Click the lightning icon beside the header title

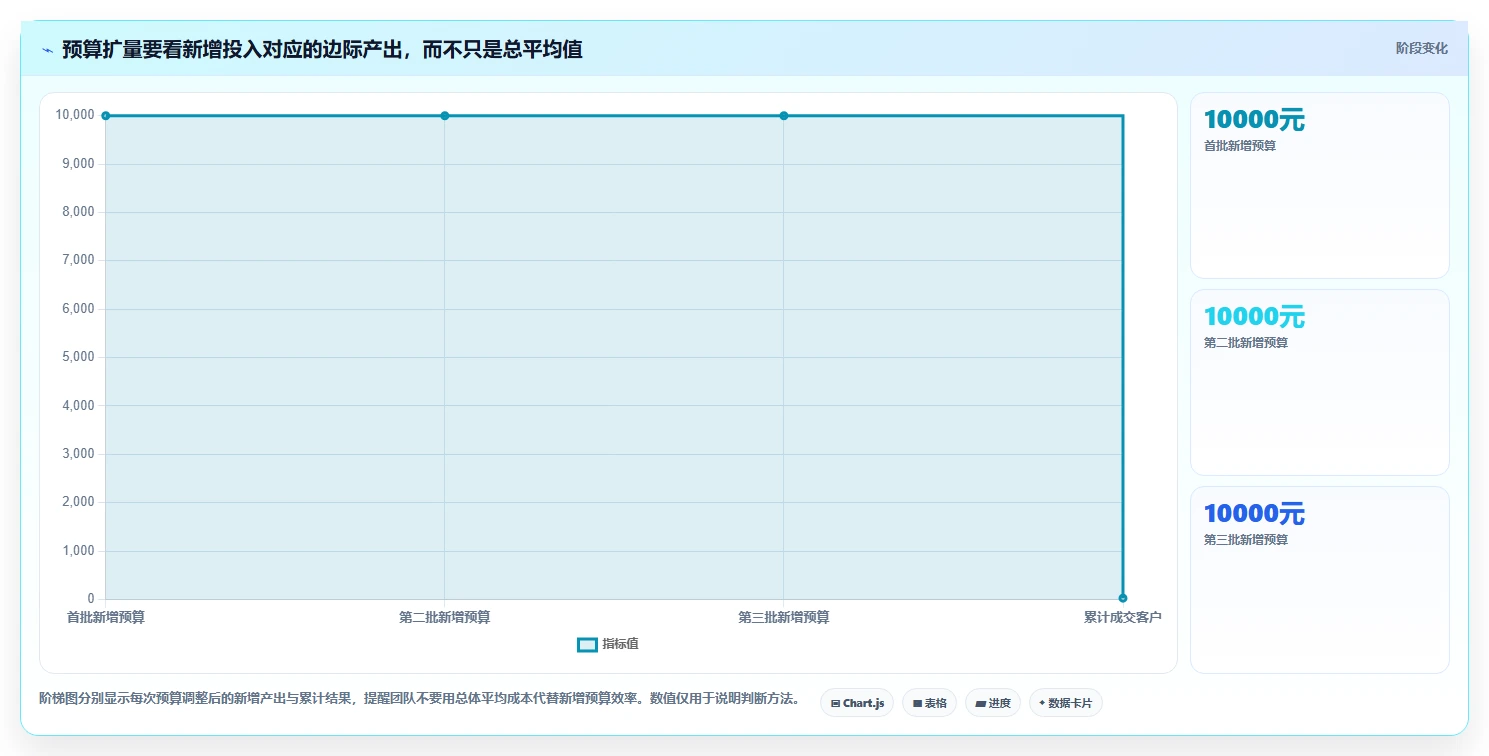[x=47, y=49]
